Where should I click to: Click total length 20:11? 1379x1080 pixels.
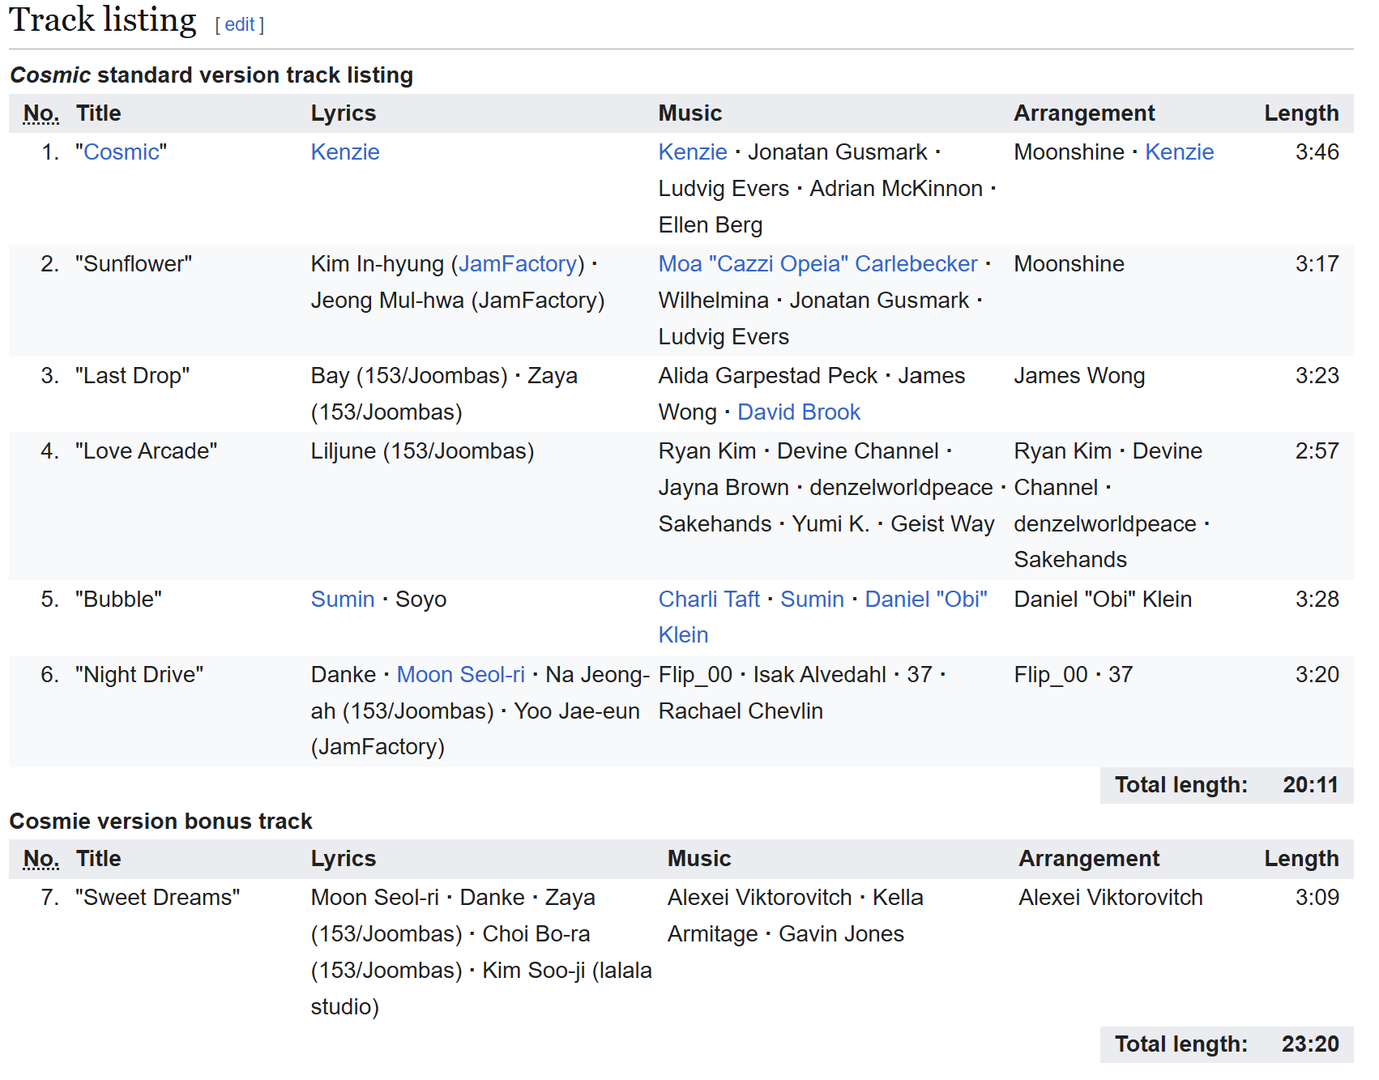click(1310, 785)
